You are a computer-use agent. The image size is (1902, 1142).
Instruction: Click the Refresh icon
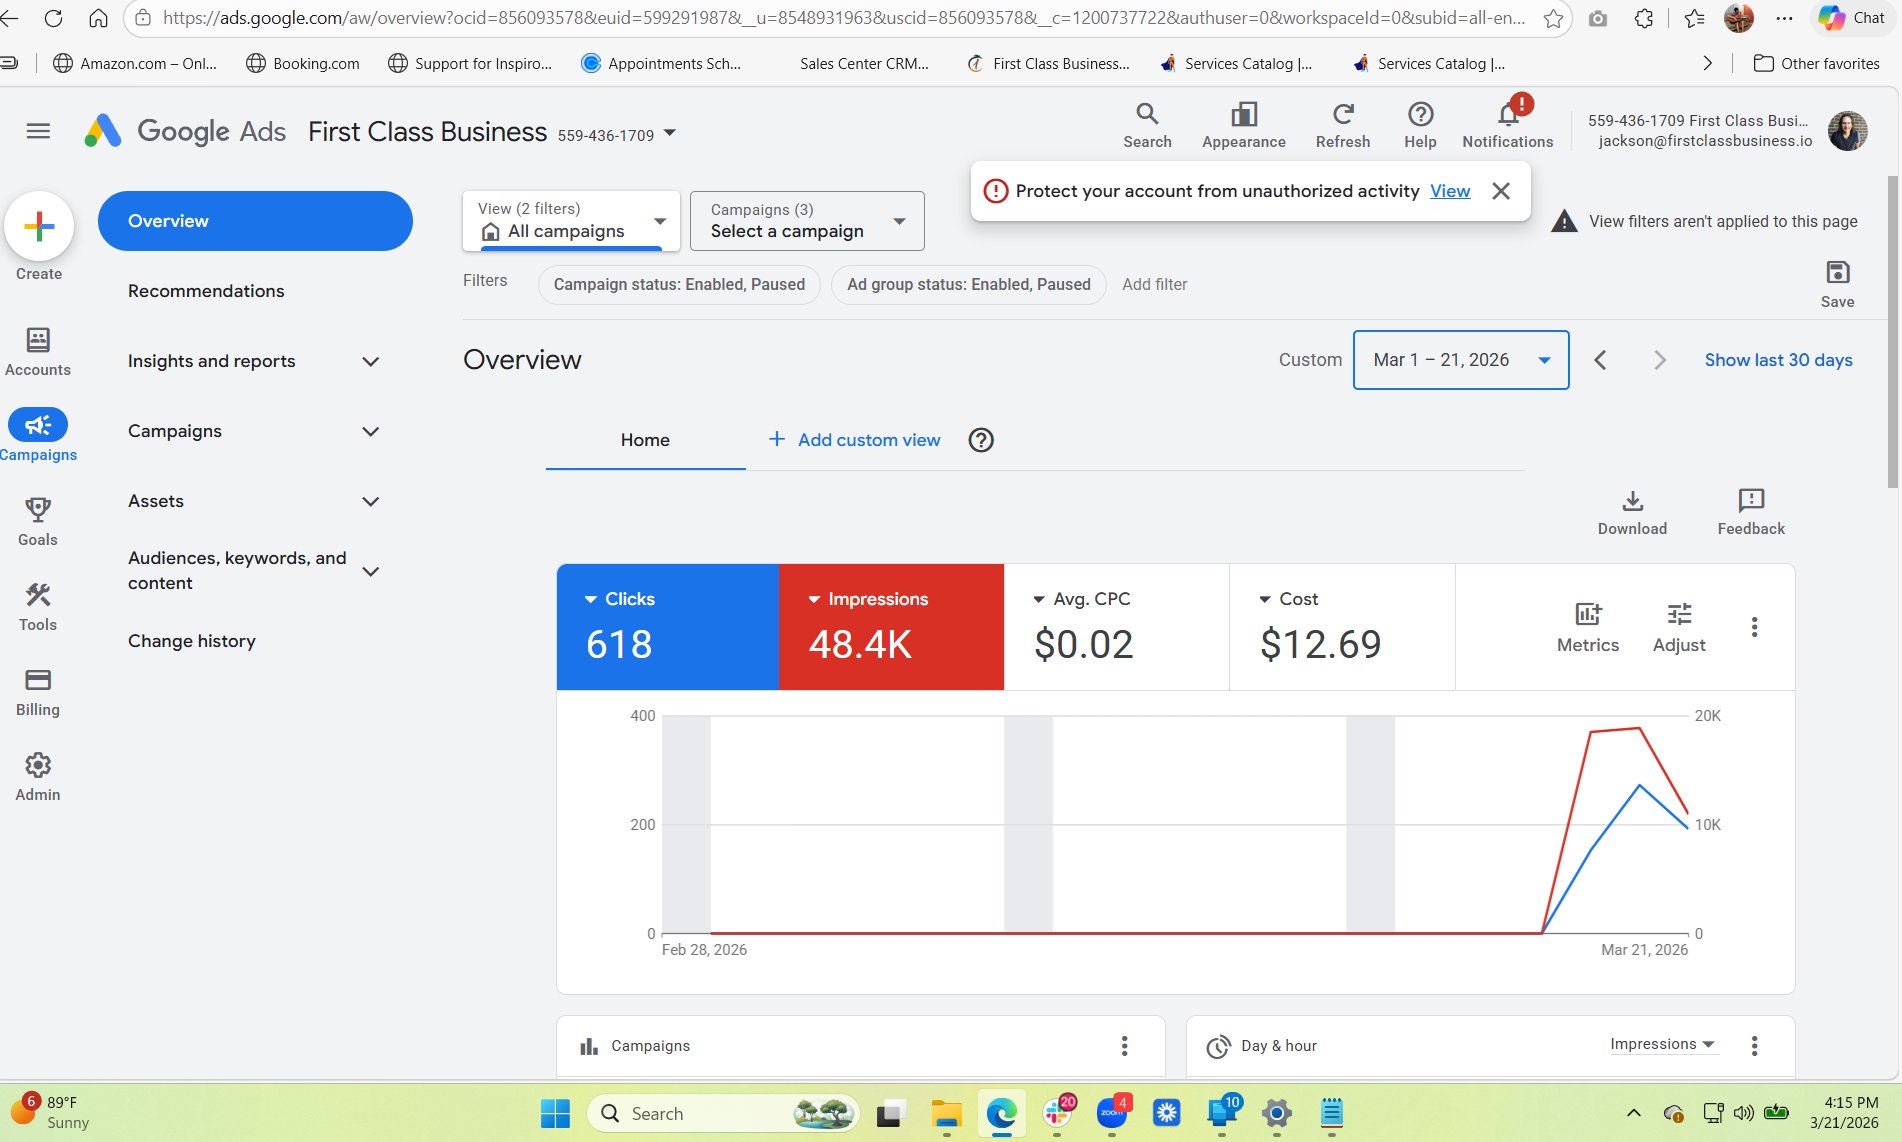click(x=1343, y=122)
